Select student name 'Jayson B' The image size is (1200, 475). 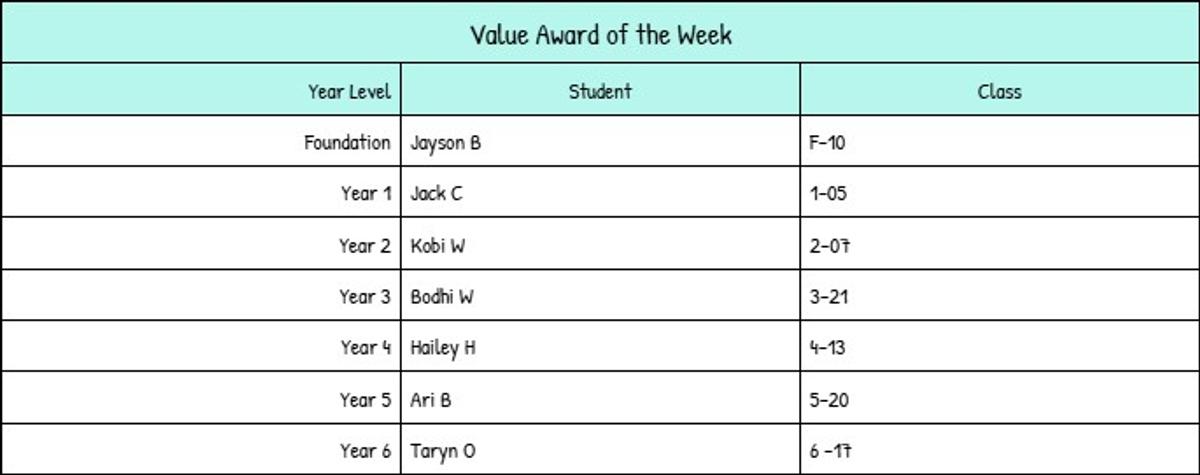point(445,143)
